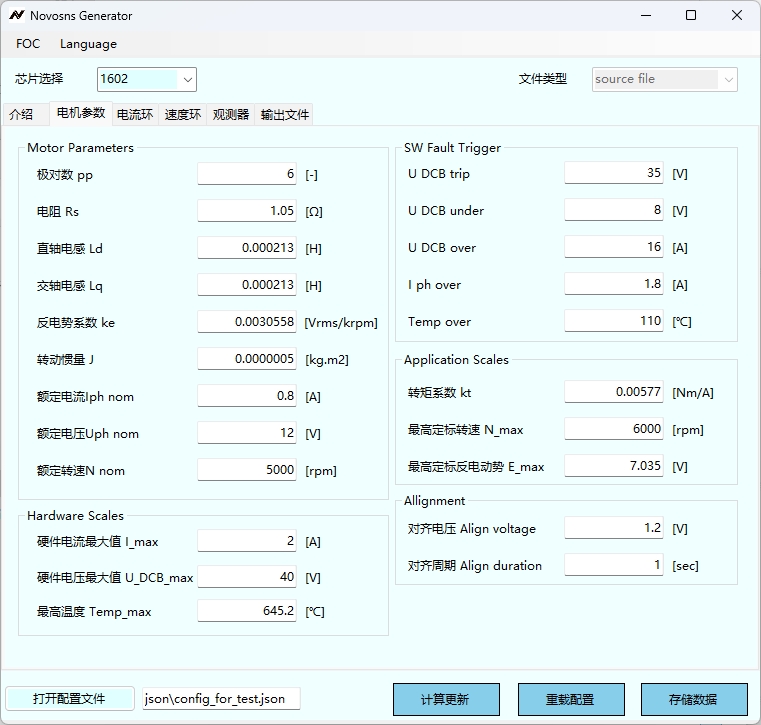Switch to the 电流环 tab

[x=135, y=115]
